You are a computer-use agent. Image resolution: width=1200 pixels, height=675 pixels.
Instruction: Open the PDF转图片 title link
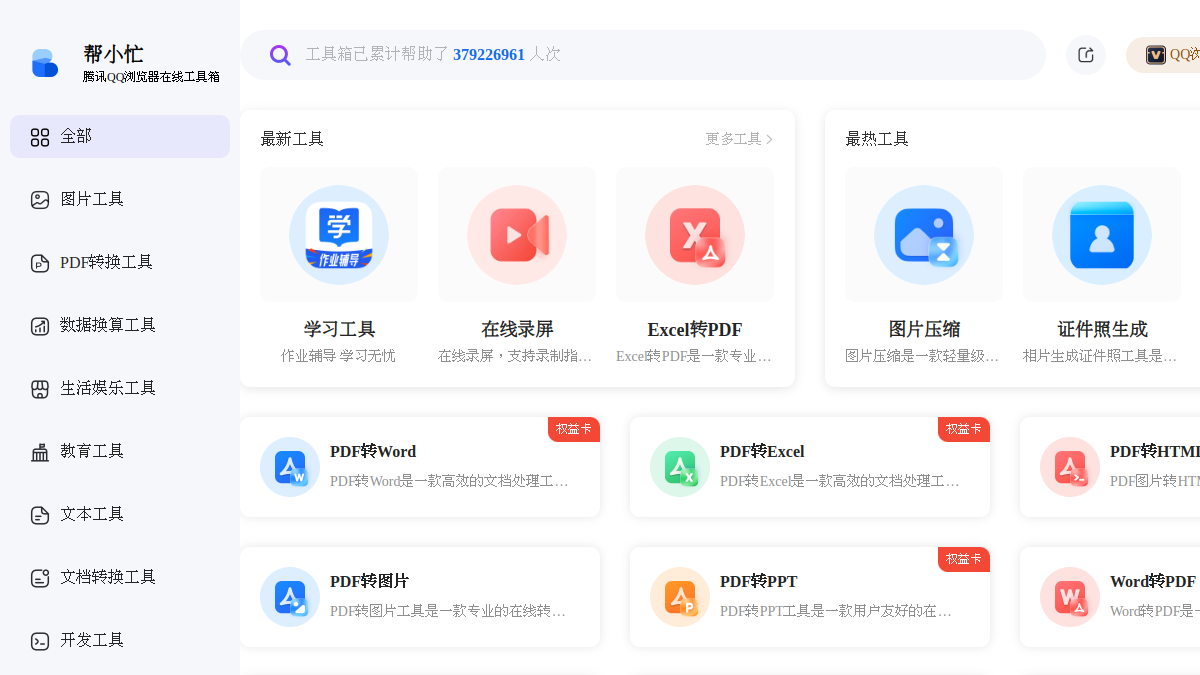(x=369, y=582)
